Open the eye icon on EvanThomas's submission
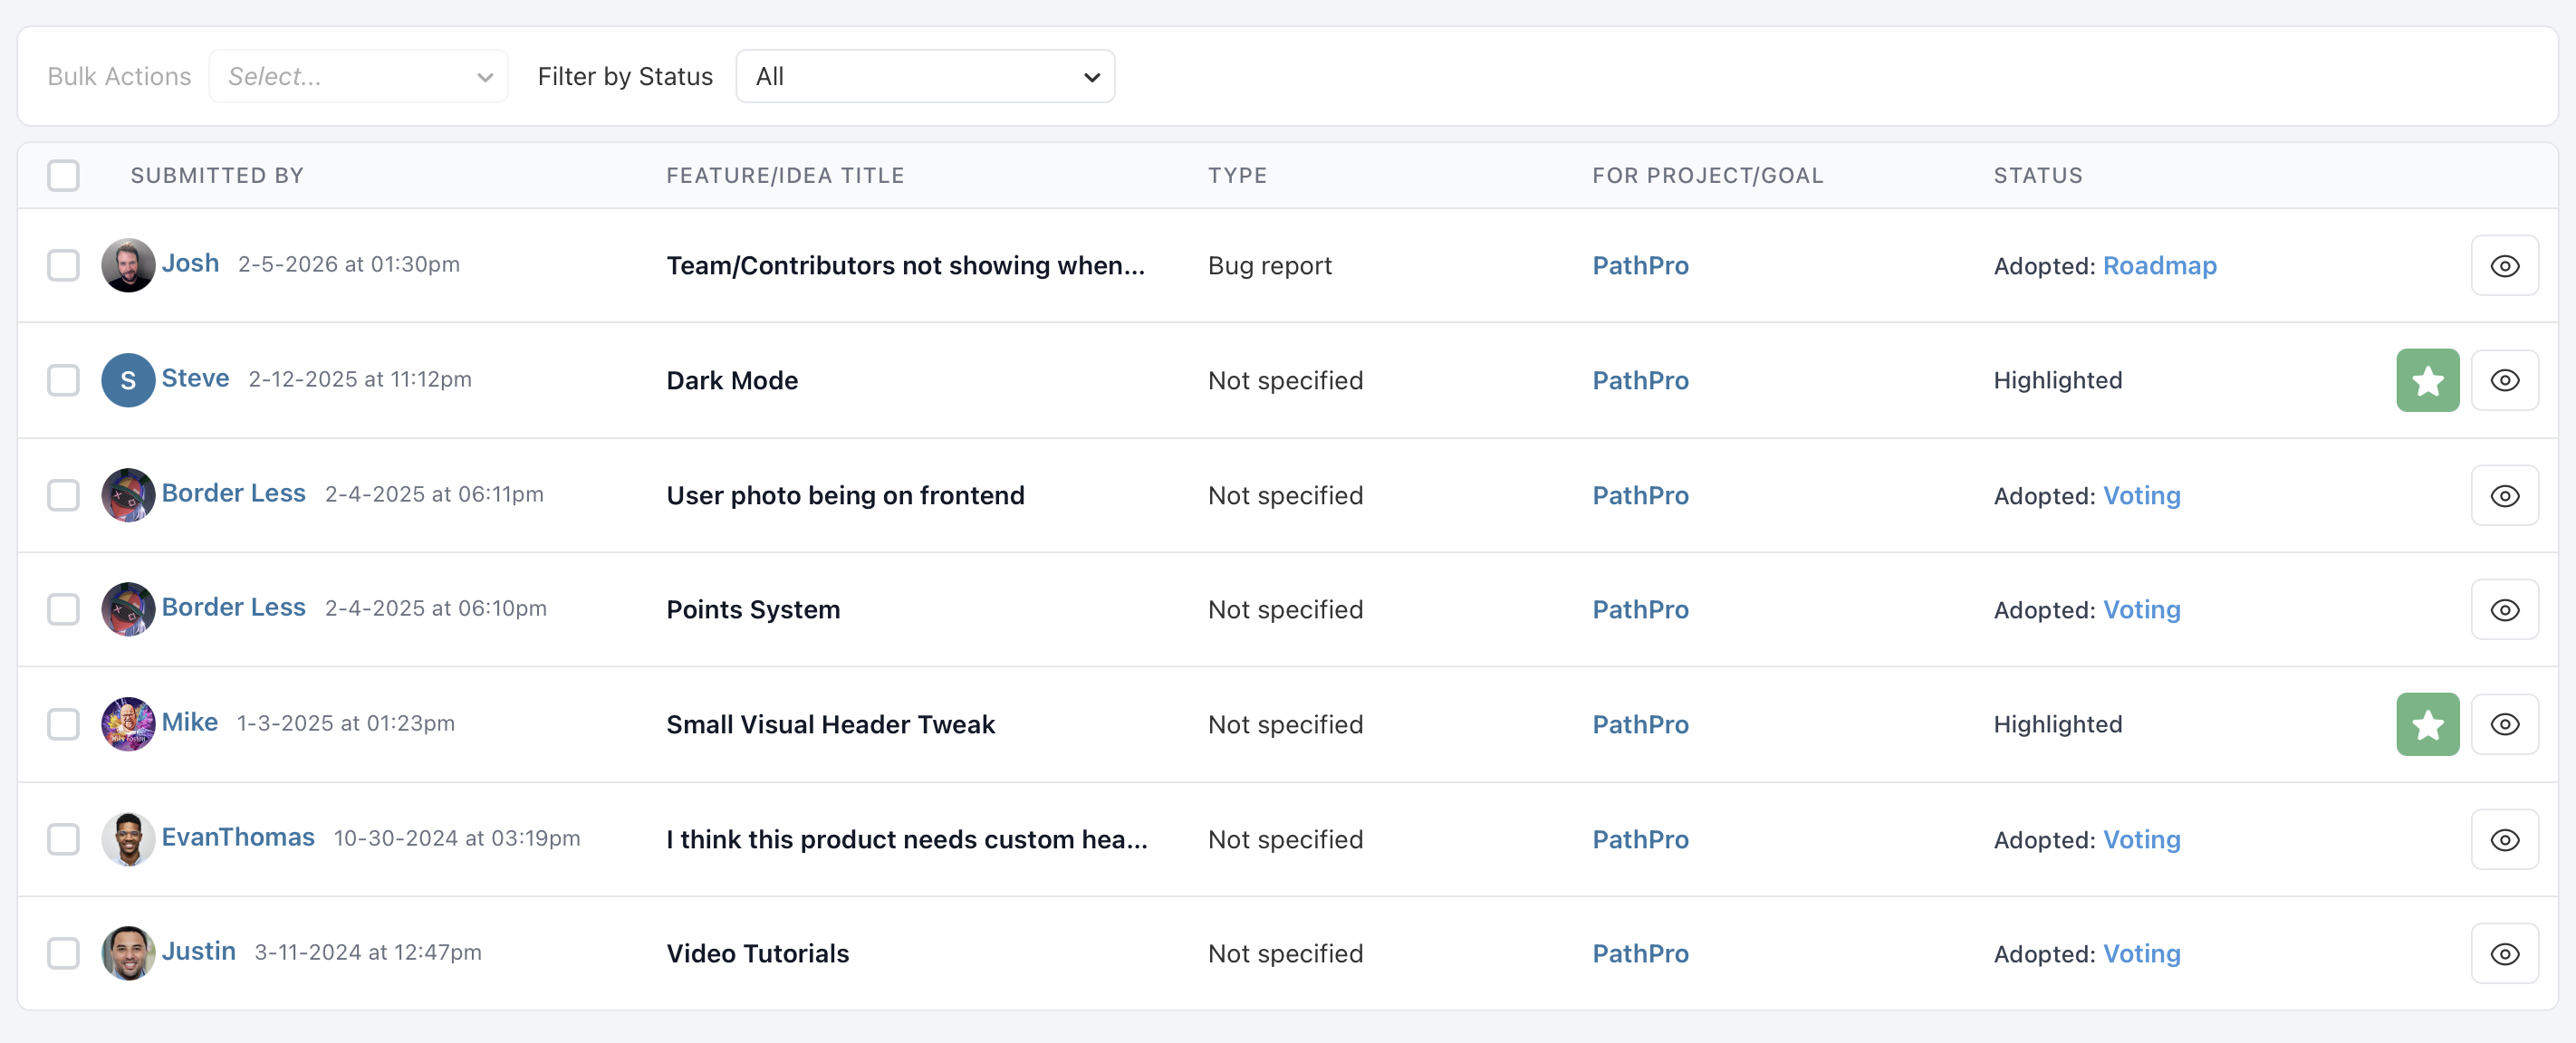The height and width of the screenshot is (1043, 2576). click(2505, 839)
